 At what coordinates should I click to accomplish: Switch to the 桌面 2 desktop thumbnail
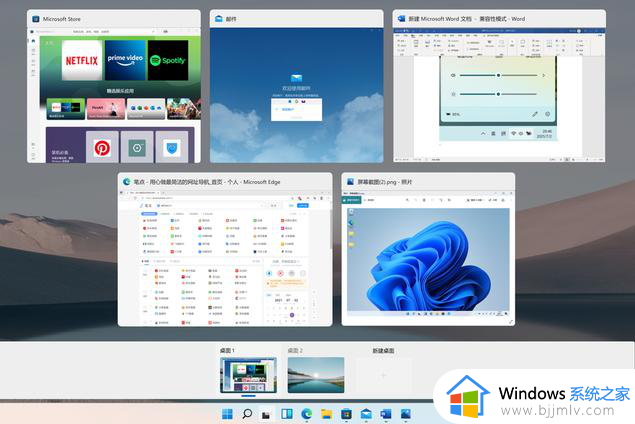click(x=316, y=375)
